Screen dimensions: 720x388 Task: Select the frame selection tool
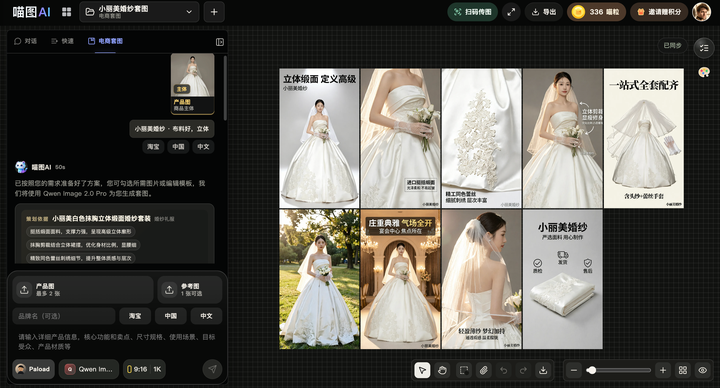[x=464, y=370]
